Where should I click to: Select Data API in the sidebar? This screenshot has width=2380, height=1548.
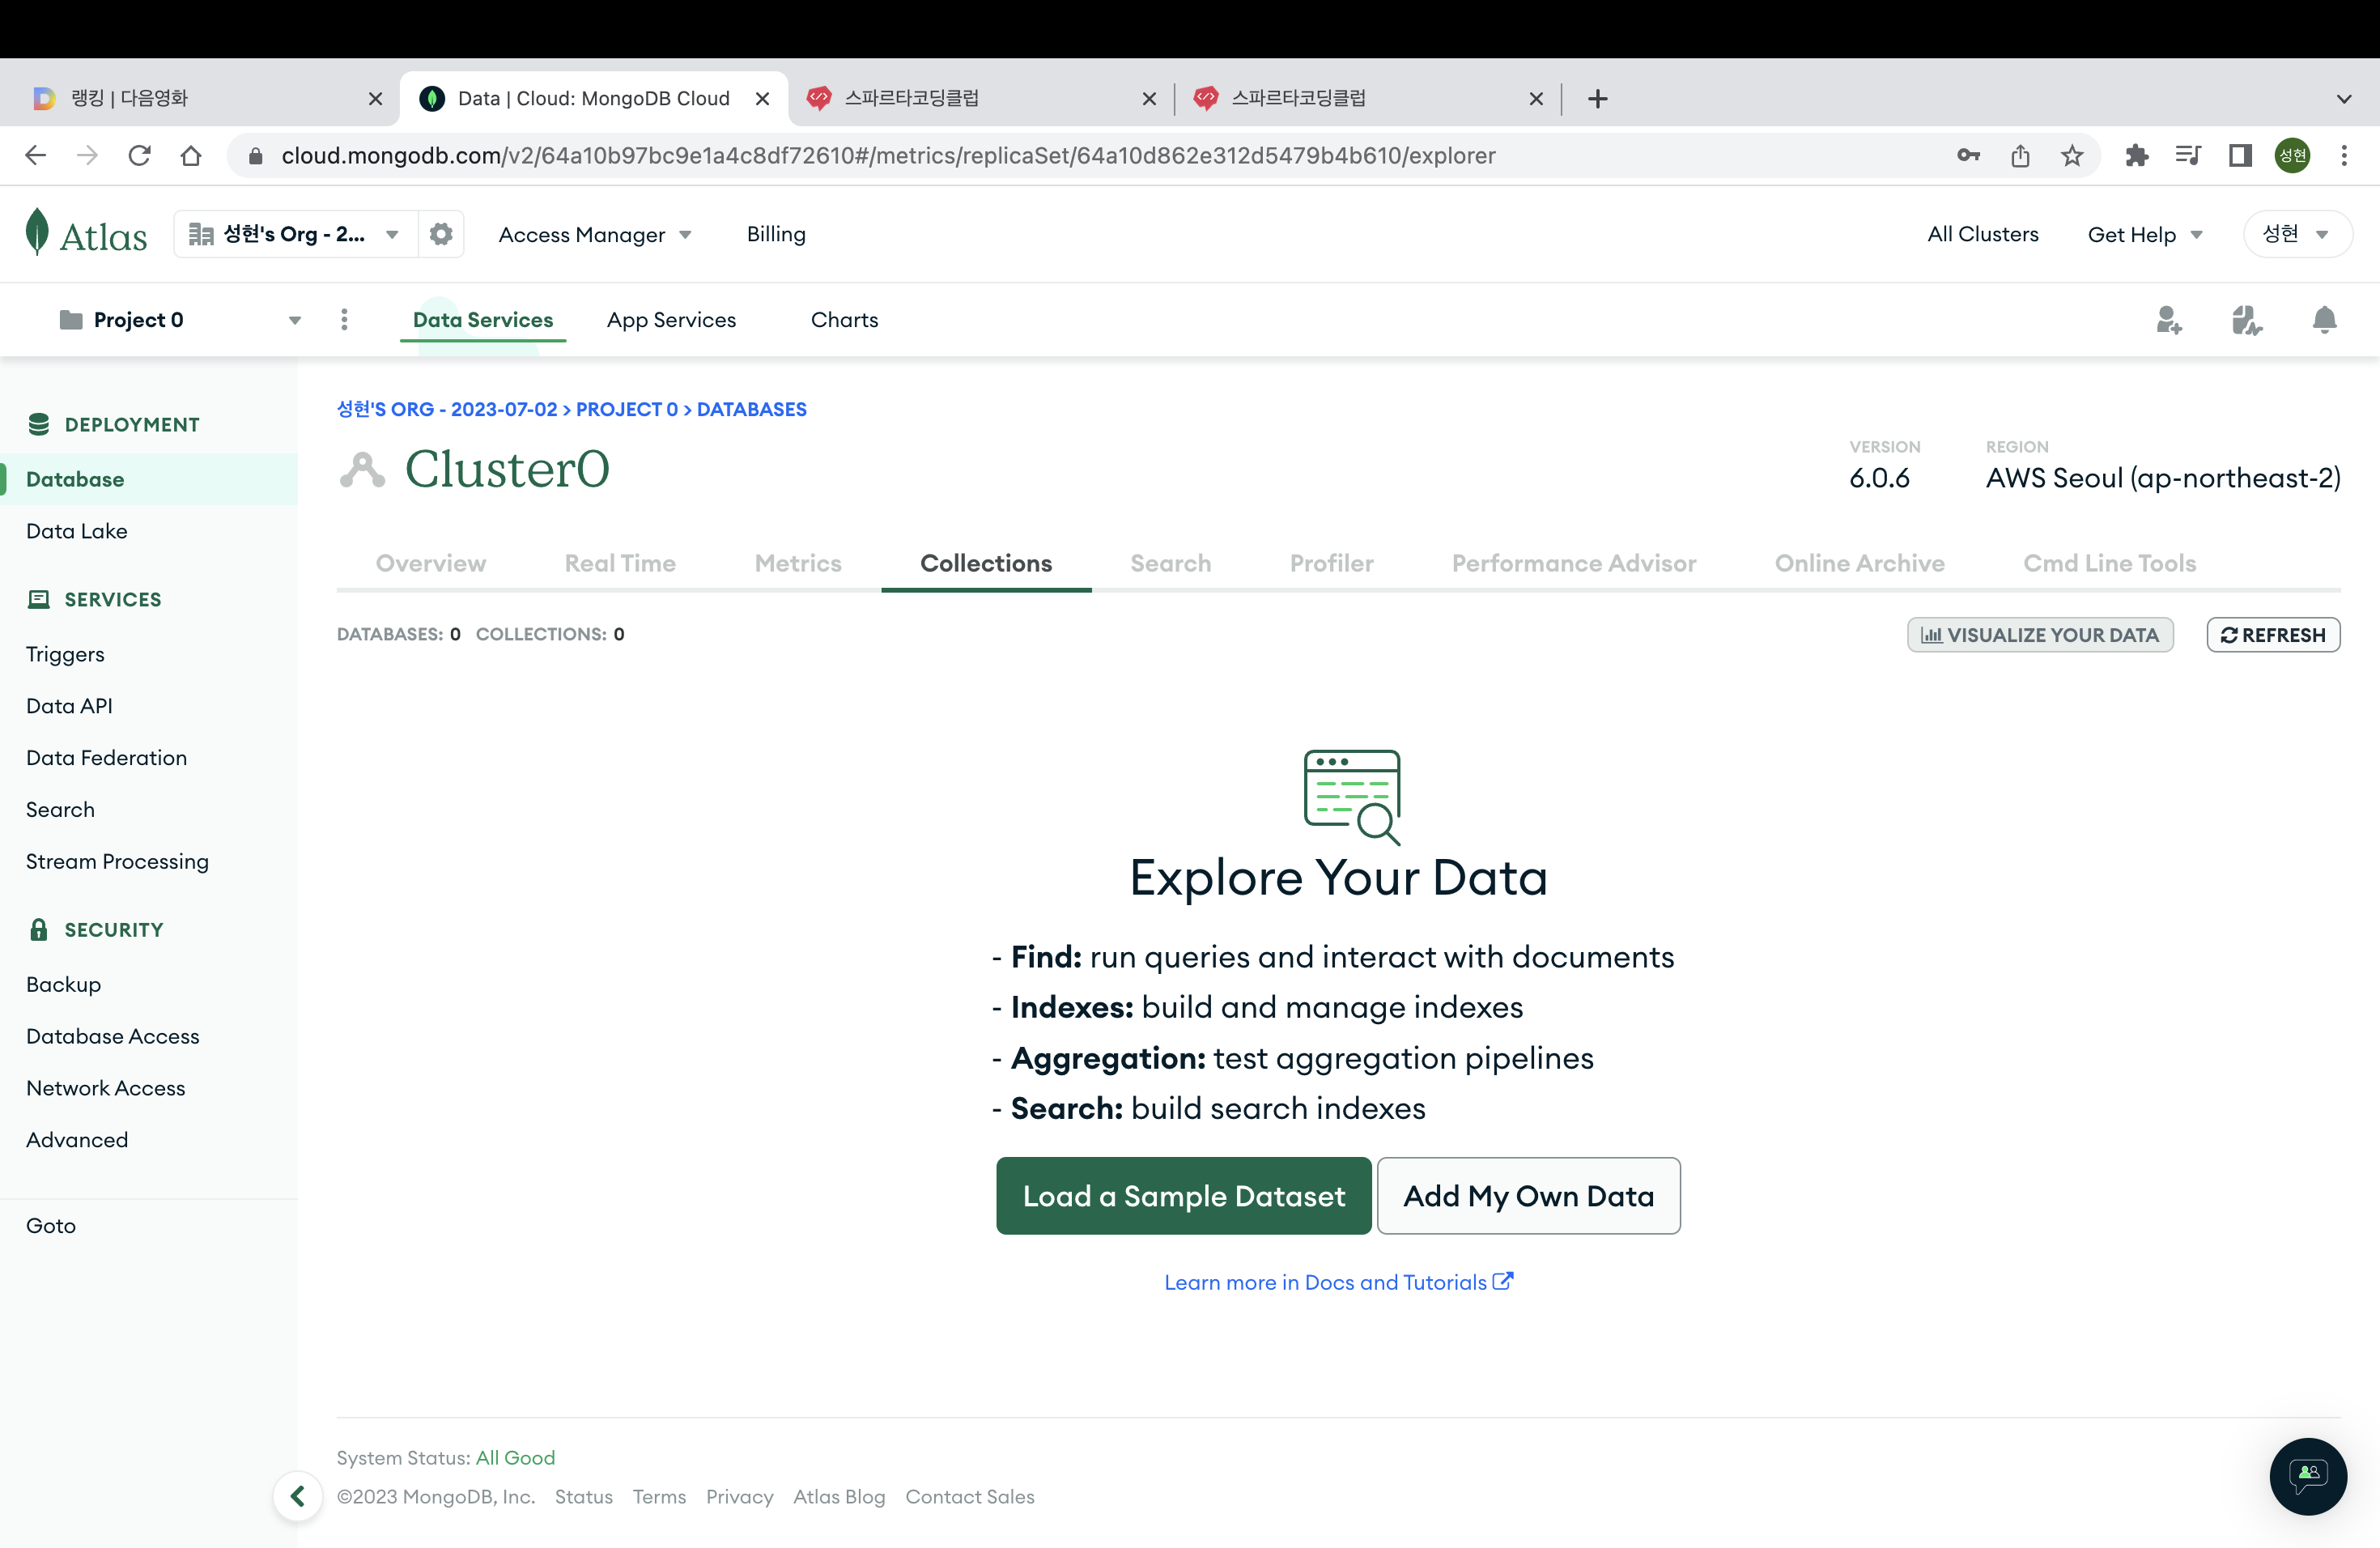pos(69,706)
